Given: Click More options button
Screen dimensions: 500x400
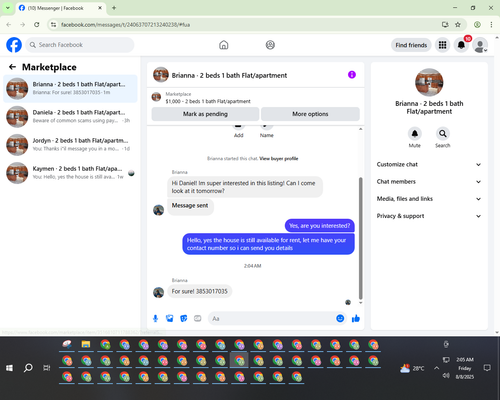Looking at the screenshot, I should pyautogui.click(x=310, y=114).
